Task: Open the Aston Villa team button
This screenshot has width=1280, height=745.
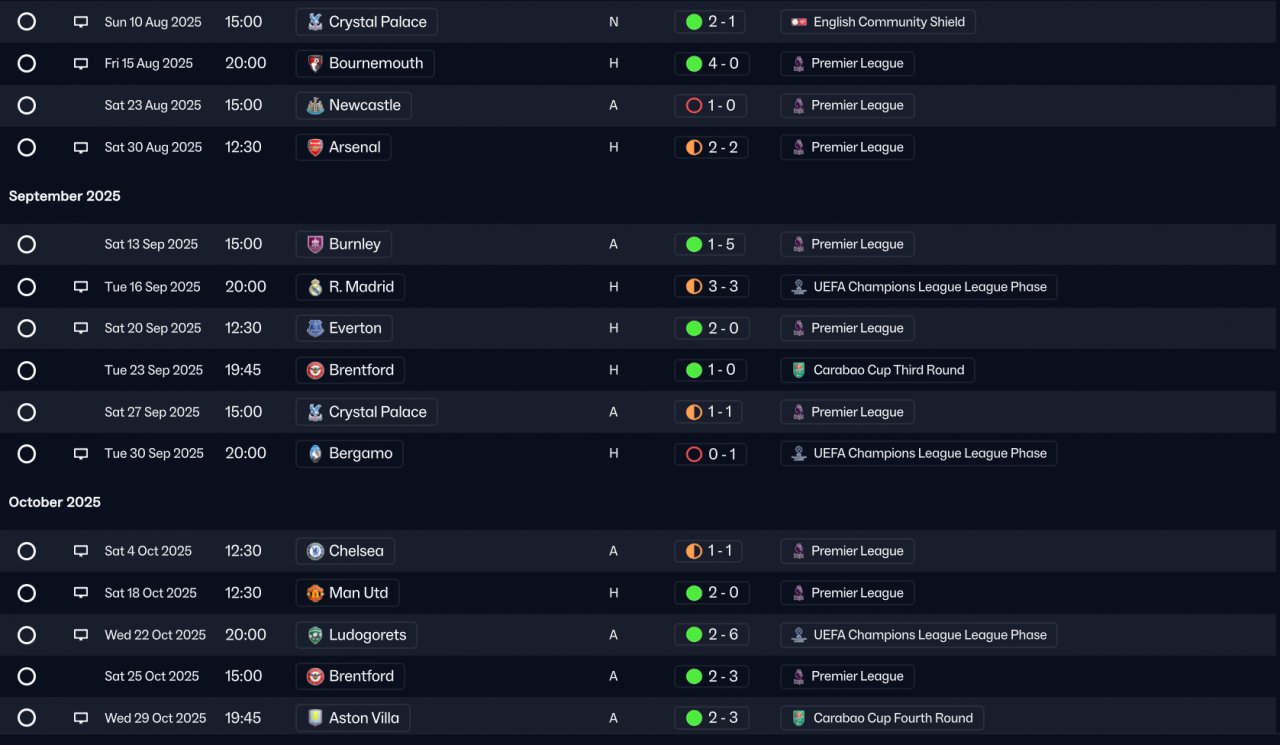Action: [353, 718]
